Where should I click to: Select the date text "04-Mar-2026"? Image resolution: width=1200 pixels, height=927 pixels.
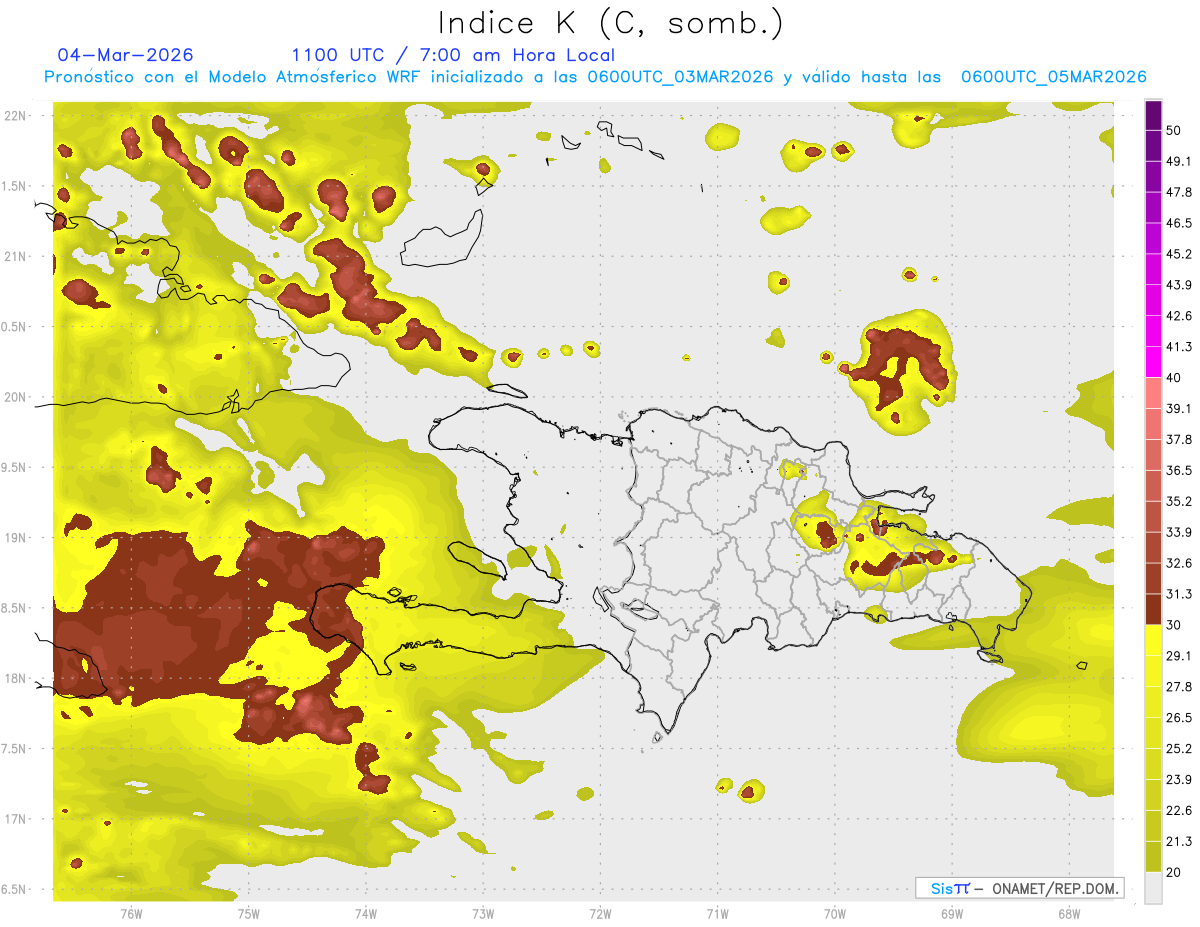coord(126,55)
